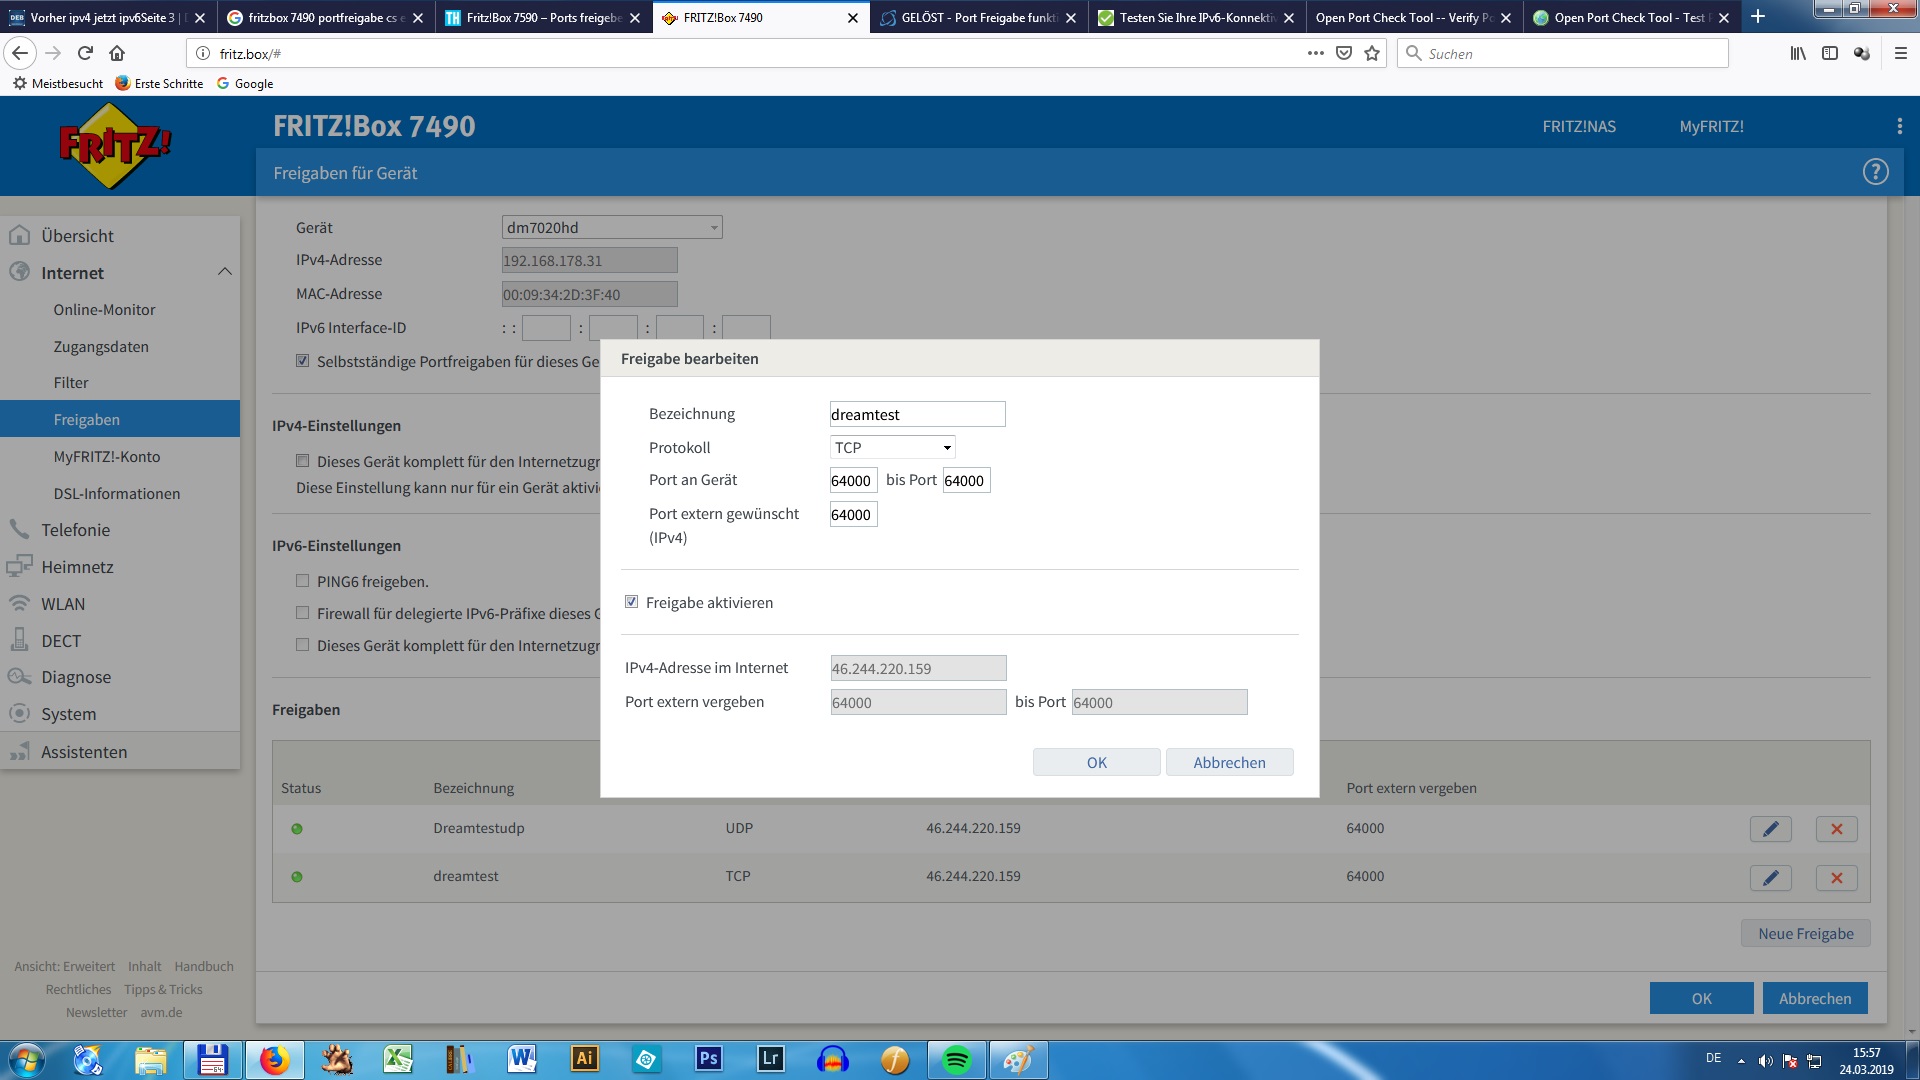The height and width of the screenshot is (1080, 1920).
Task: Click the 'bis Port' device port field
Action: [966, 480]
